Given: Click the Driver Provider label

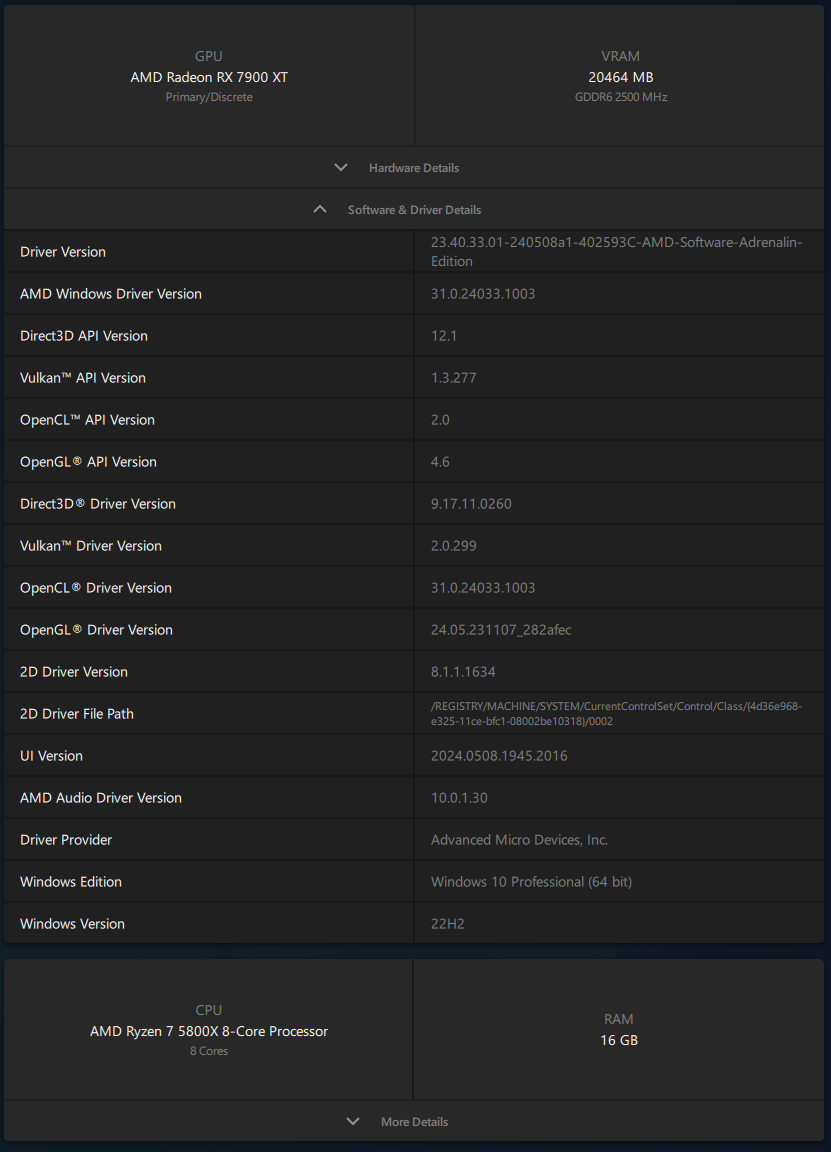Looking at the screenshot, I should [x=66, y=839].
